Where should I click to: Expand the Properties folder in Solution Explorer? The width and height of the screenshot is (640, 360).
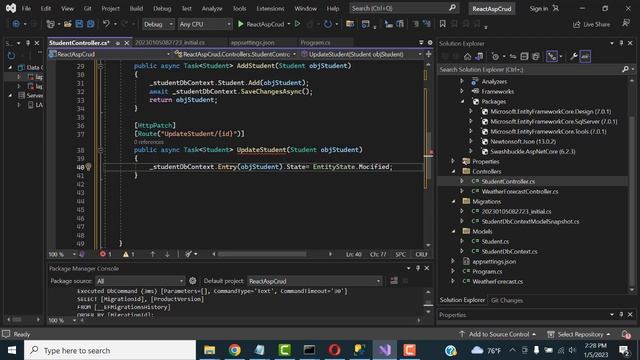tap(453, 162)
